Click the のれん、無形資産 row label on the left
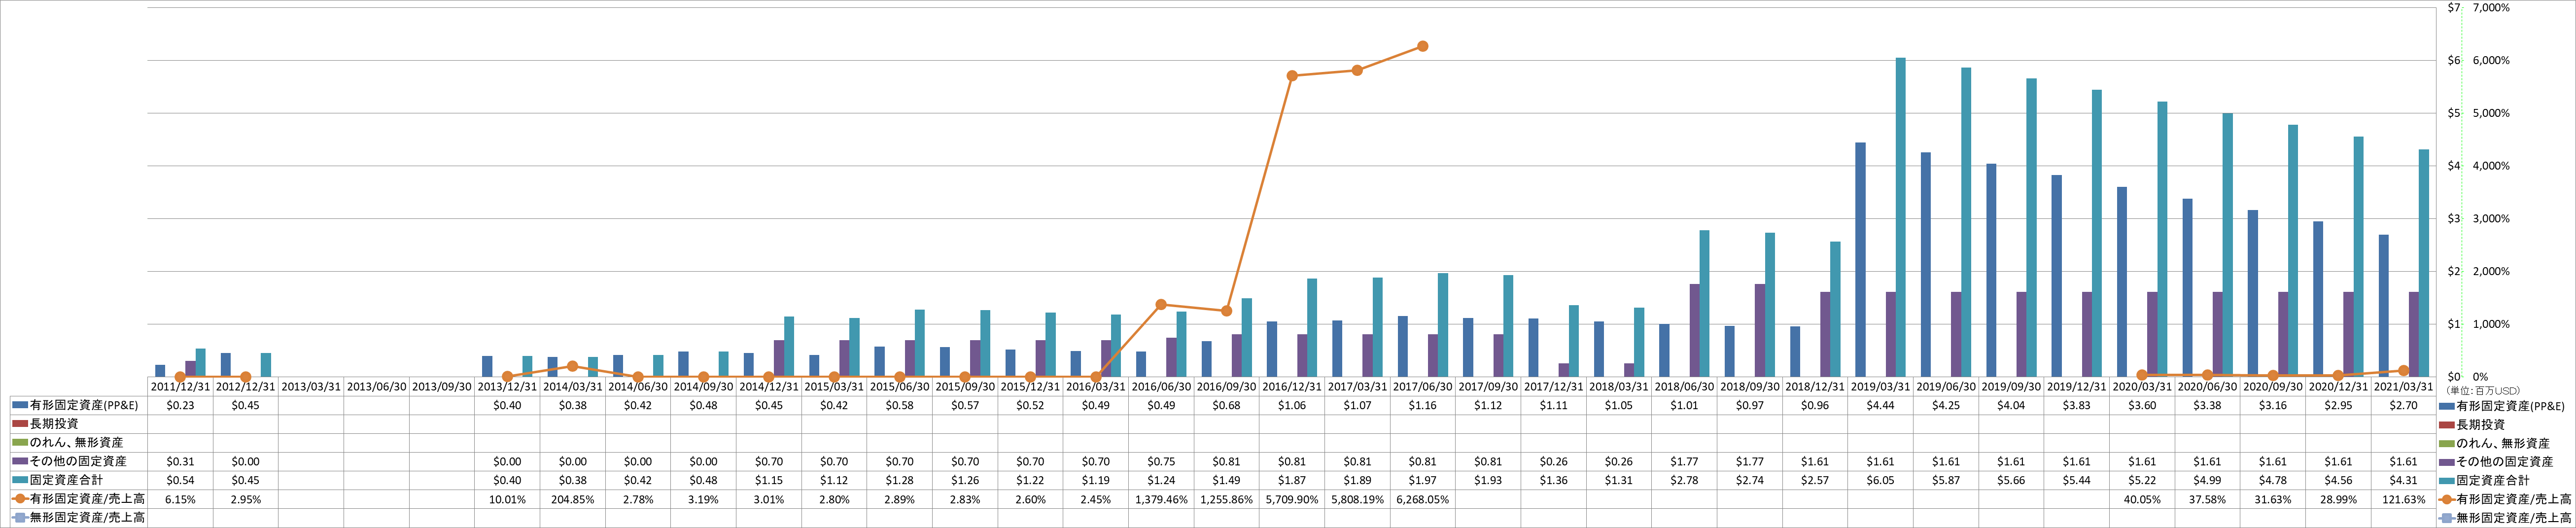The height and width of the screenshot is (528, 2576). click(x=77, y=443)
